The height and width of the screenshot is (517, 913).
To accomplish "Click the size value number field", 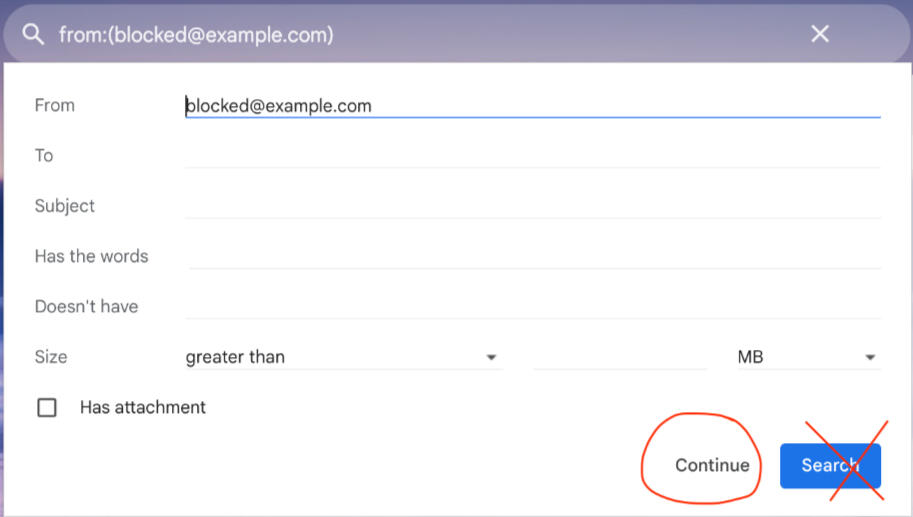I will pyautogui.click(x=620, y=357).
